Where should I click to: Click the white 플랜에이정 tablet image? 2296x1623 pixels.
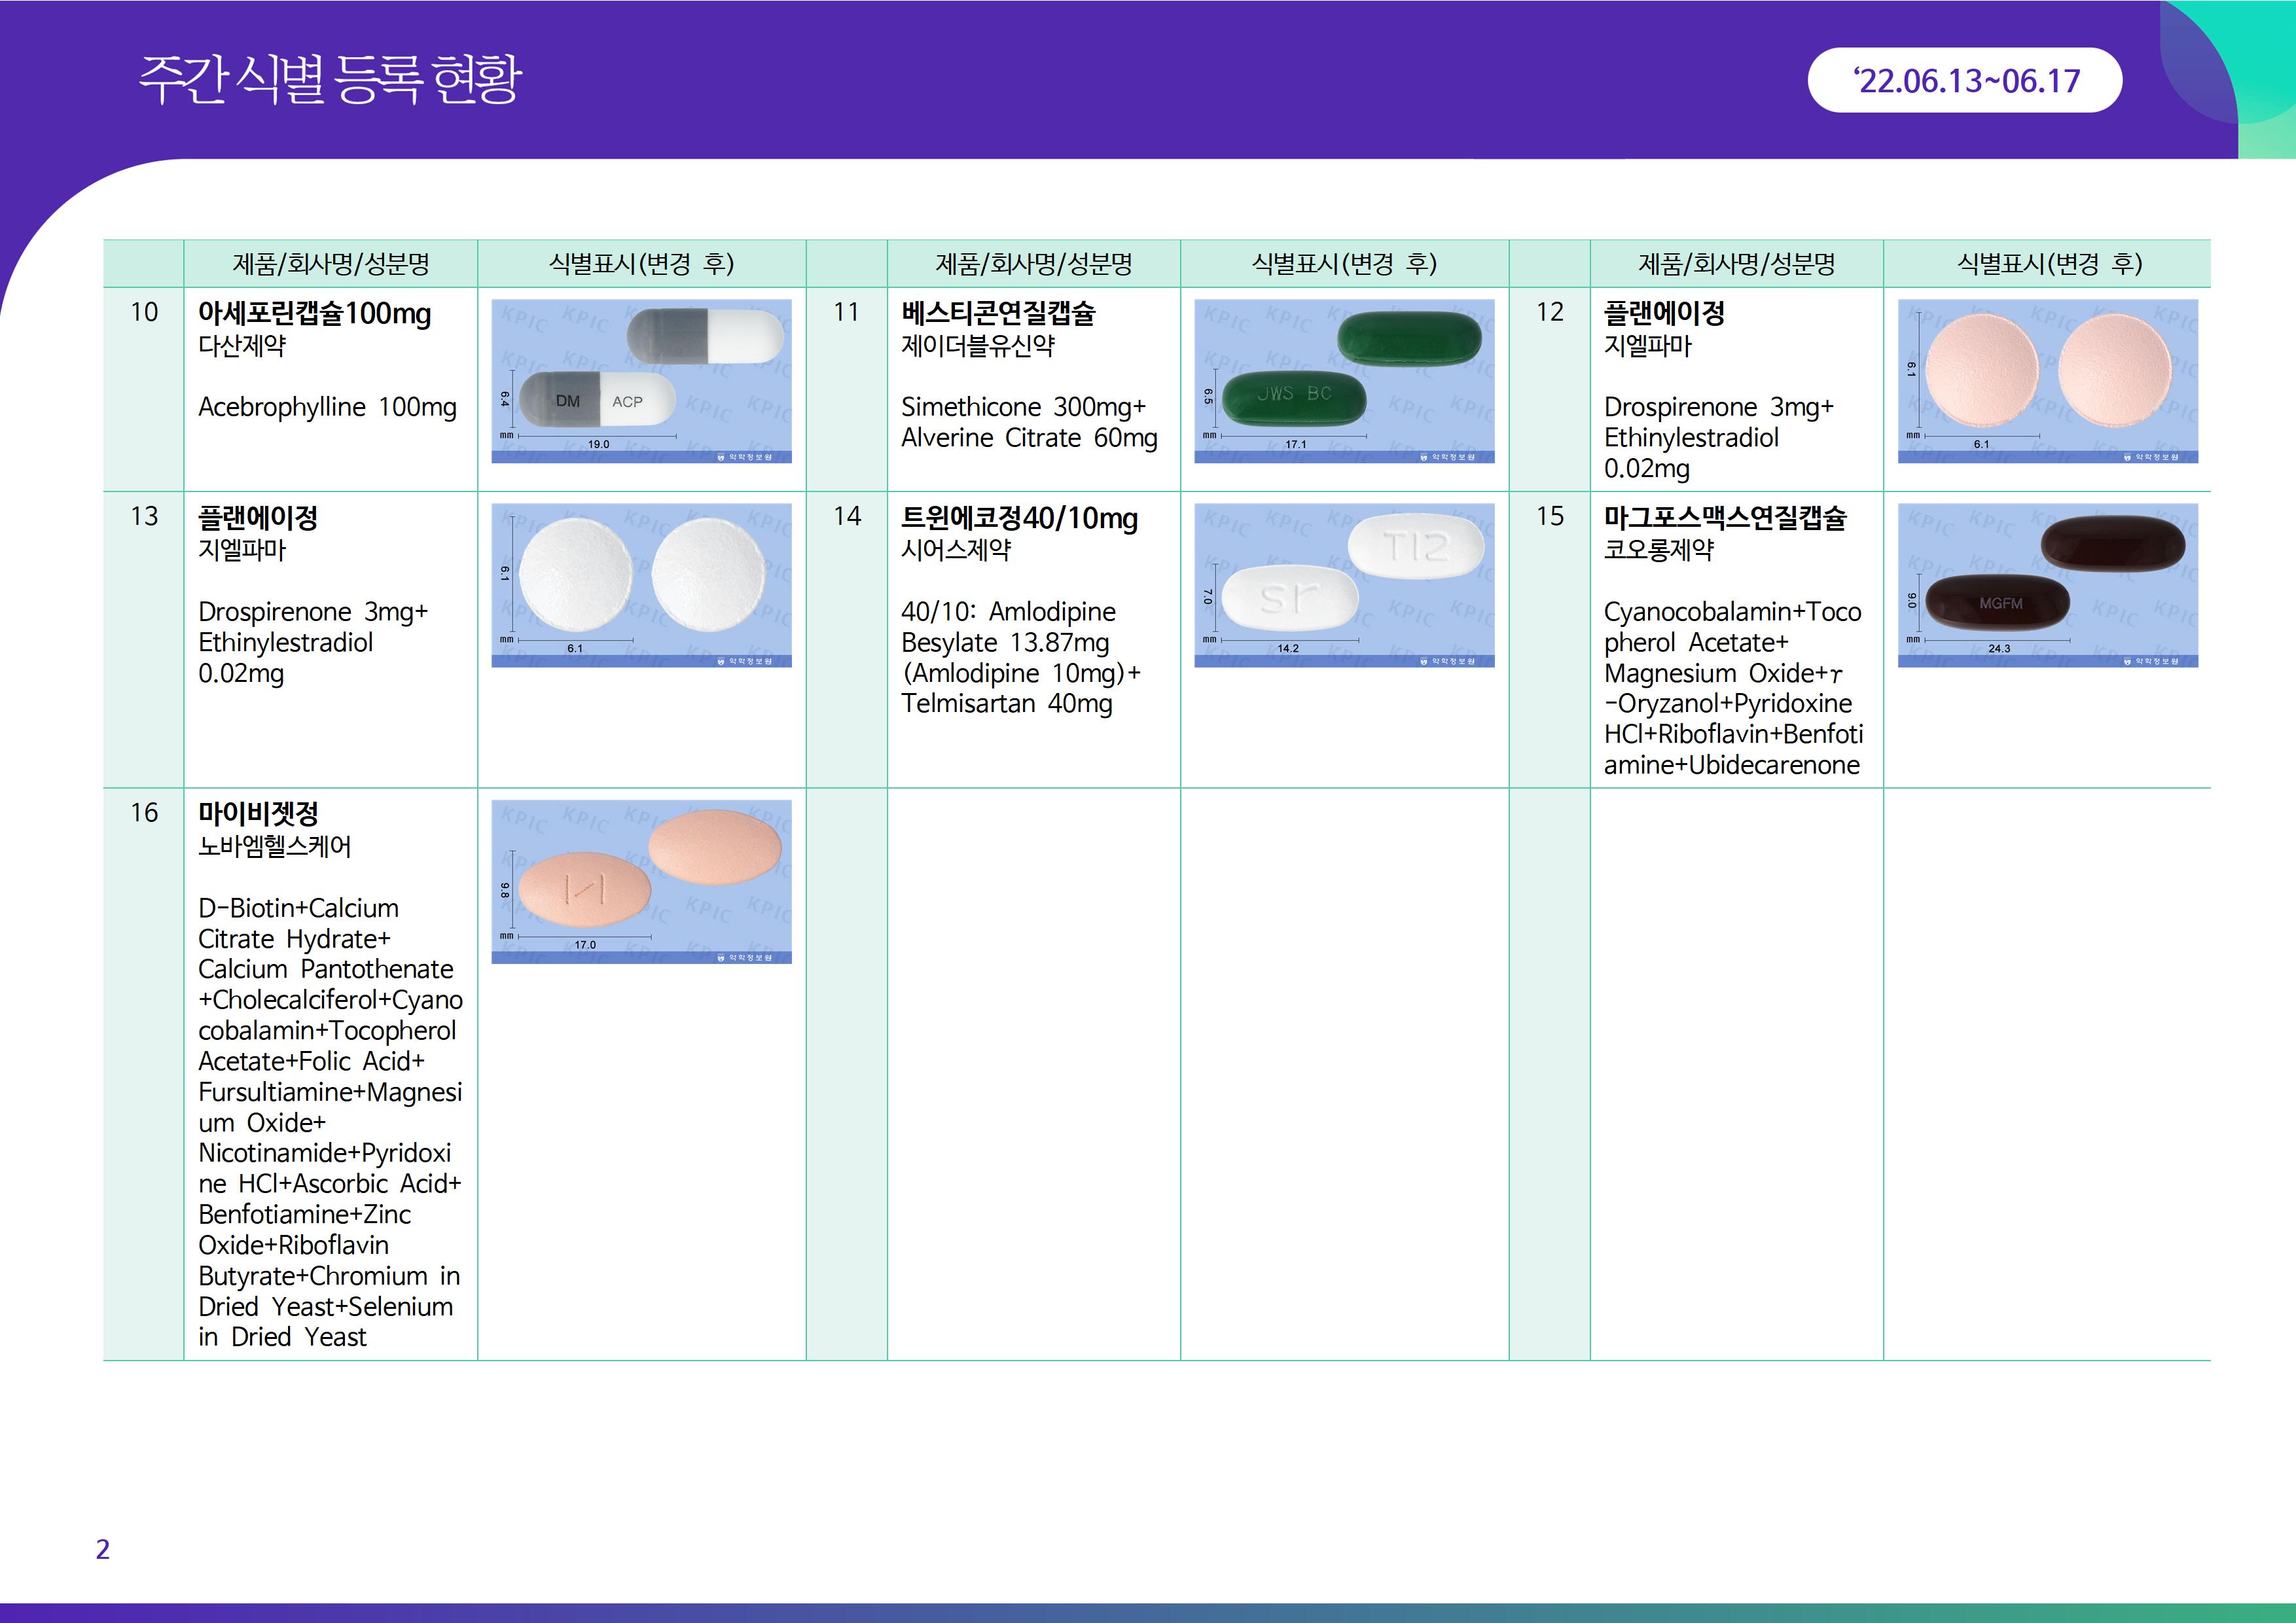[641, 585]
